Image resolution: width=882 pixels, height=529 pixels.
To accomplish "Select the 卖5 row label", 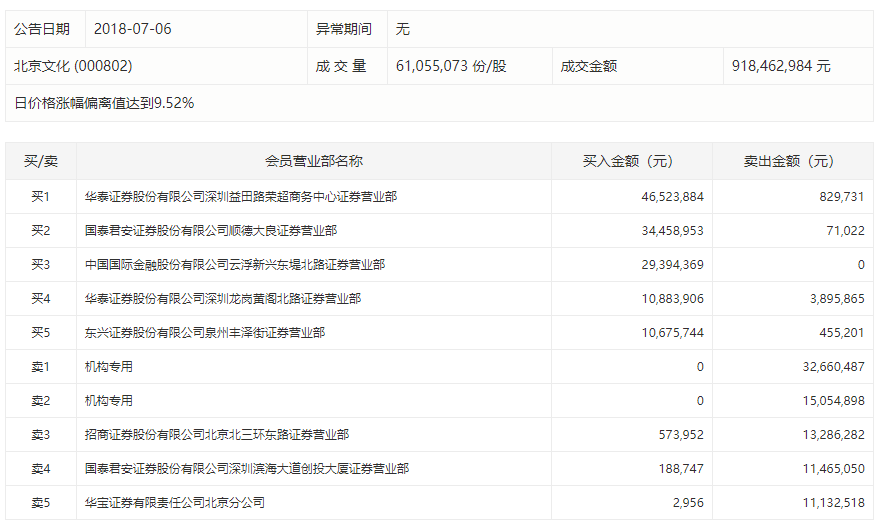I will [x=40, y=503].
